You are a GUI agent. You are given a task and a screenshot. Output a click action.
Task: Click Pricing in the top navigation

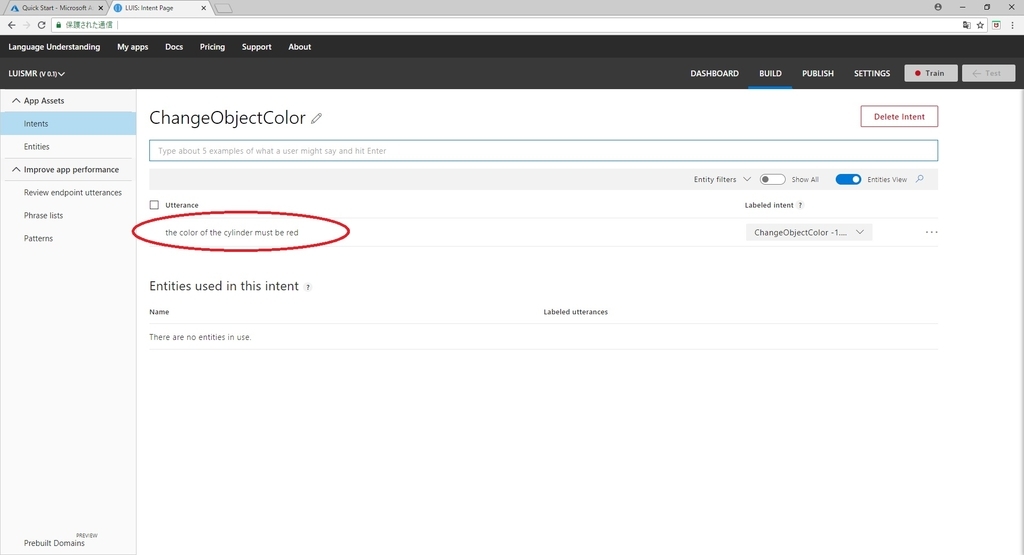pyautogui.click(x=212, y=47)
